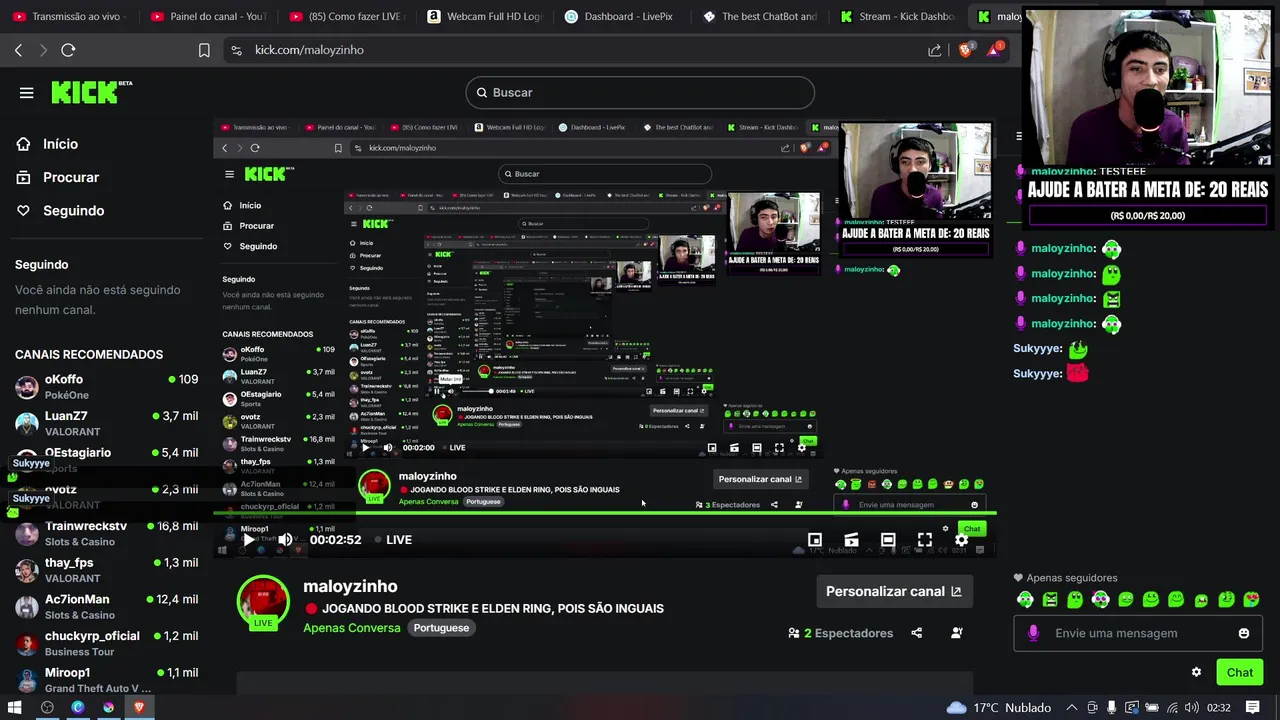Reload the kick.com page
Viewport: 1280px width, 720px height.
(x=68, y=50)
